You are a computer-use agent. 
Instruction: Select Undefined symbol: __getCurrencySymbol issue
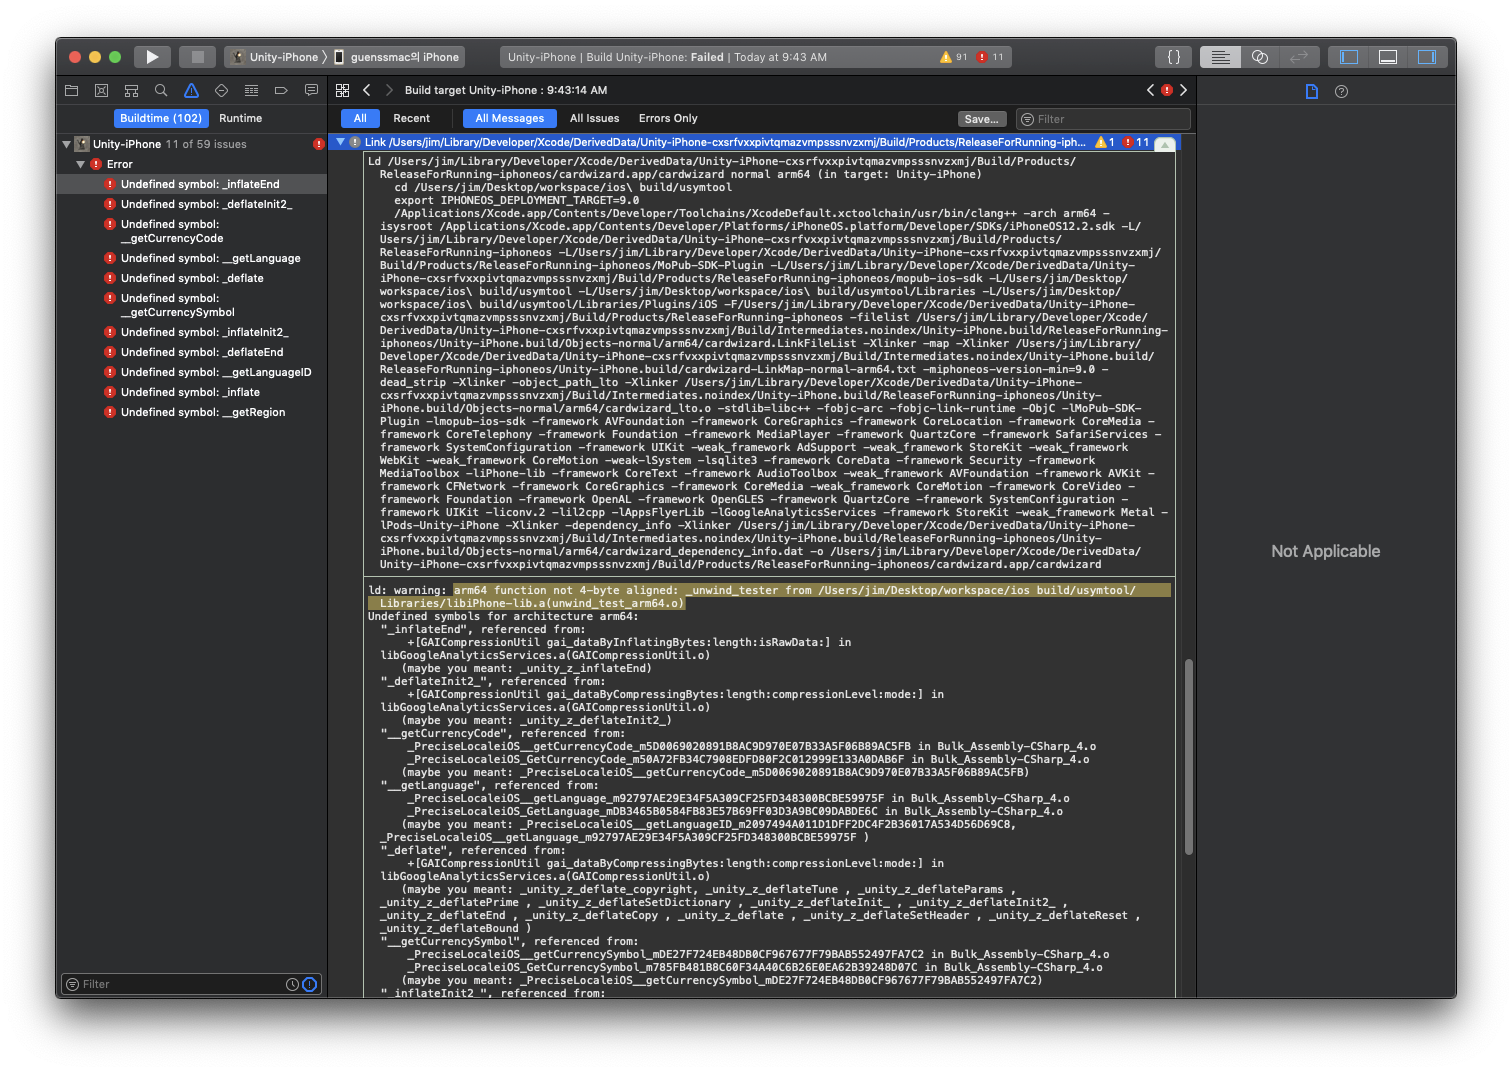point(192,305)
